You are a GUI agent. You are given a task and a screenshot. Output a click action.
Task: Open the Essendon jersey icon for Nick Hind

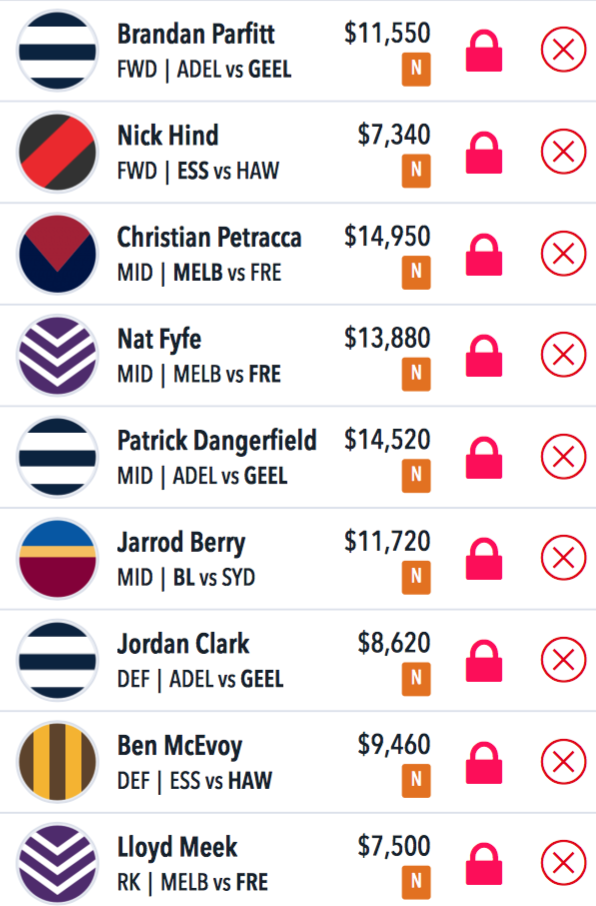[x=57, y=152]
